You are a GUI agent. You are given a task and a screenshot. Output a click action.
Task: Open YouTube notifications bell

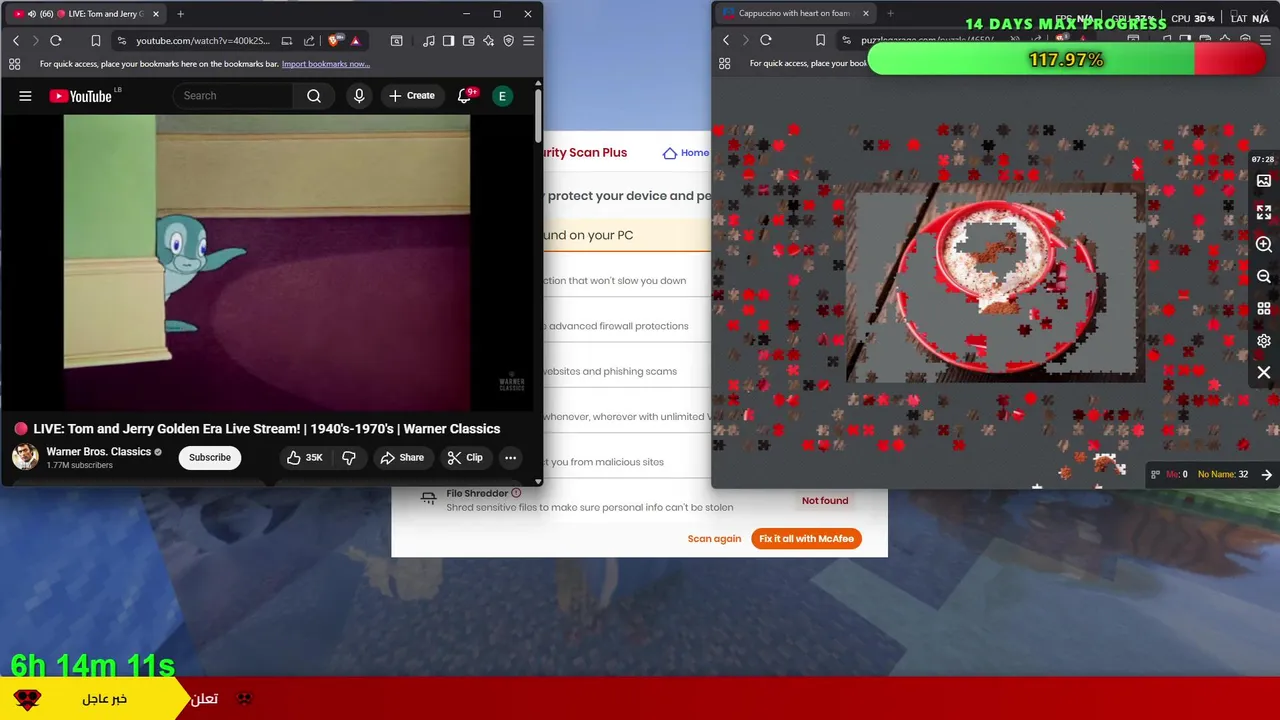click(x=464, y=96)
